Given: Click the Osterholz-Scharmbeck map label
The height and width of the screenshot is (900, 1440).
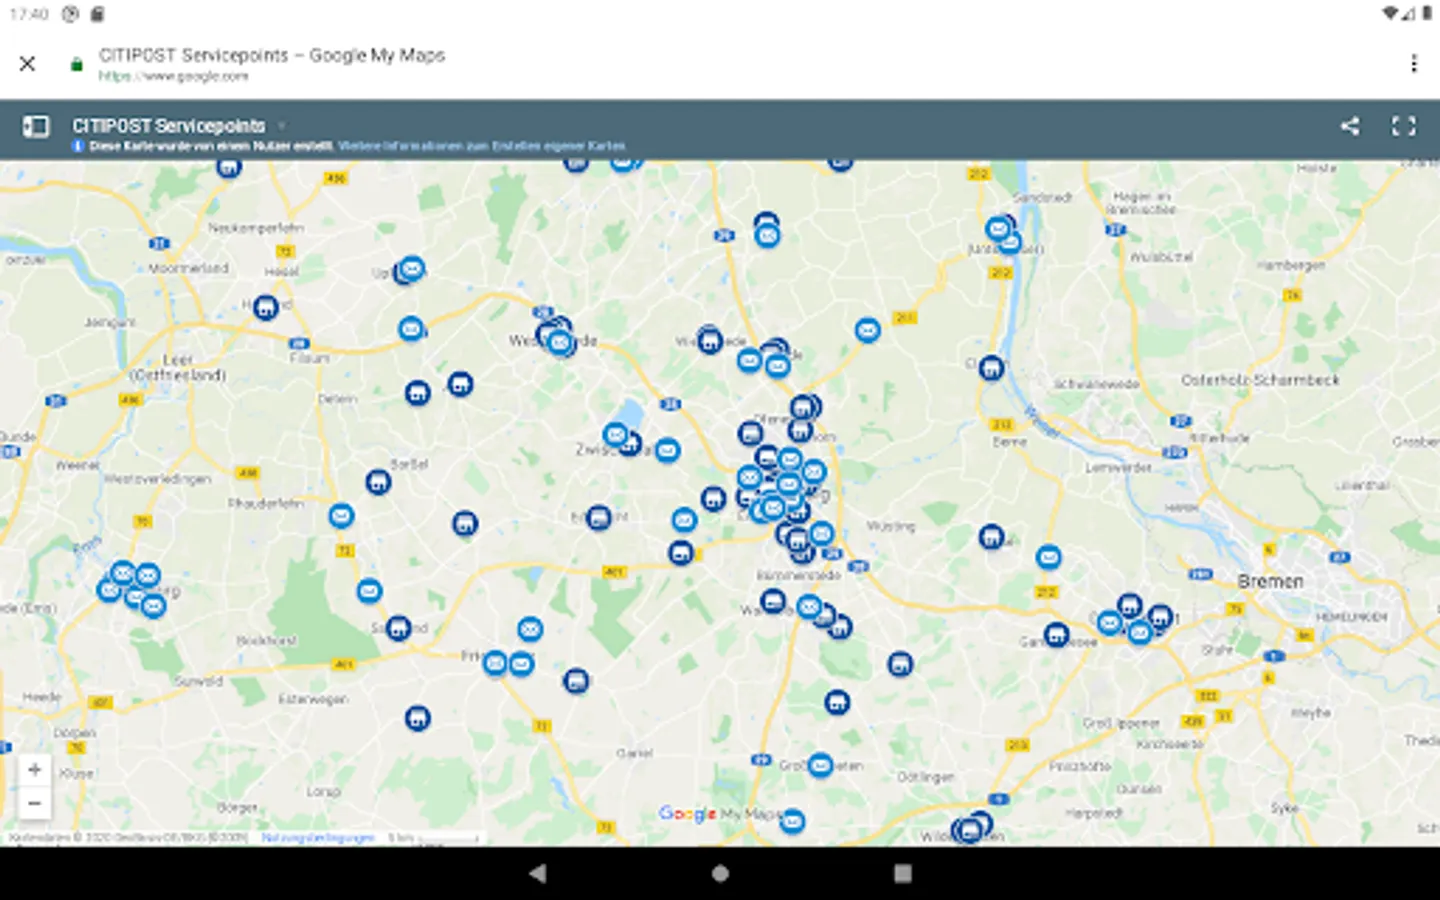Looking at the screenshot, I should 1260,380.
